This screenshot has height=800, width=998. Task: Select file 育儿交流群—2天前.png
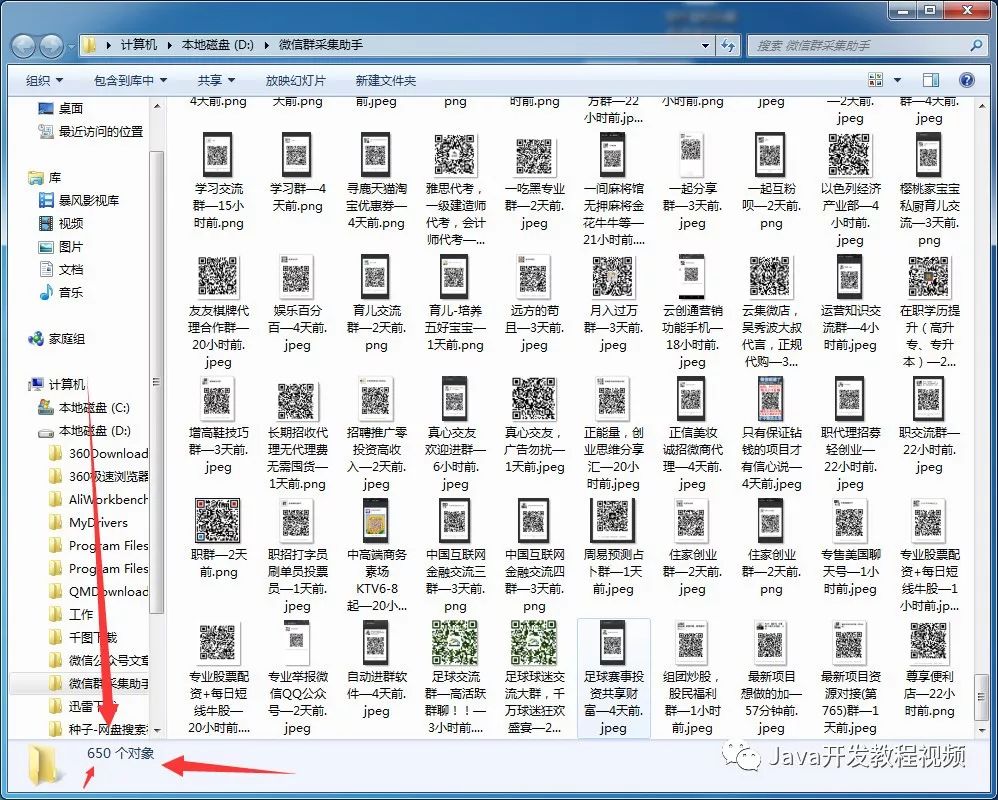coord(376,303)
